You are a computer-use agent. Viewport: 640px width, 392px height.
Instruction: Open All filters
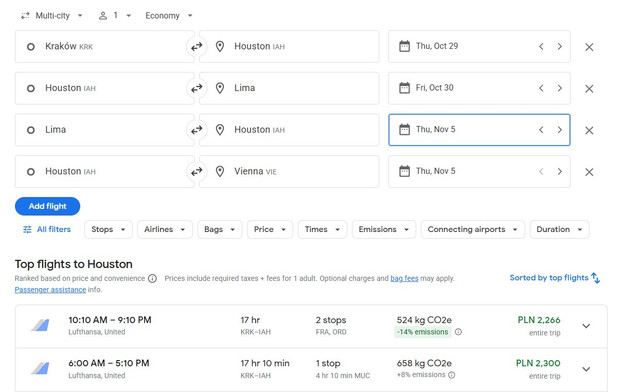click(x=47, y=229)
